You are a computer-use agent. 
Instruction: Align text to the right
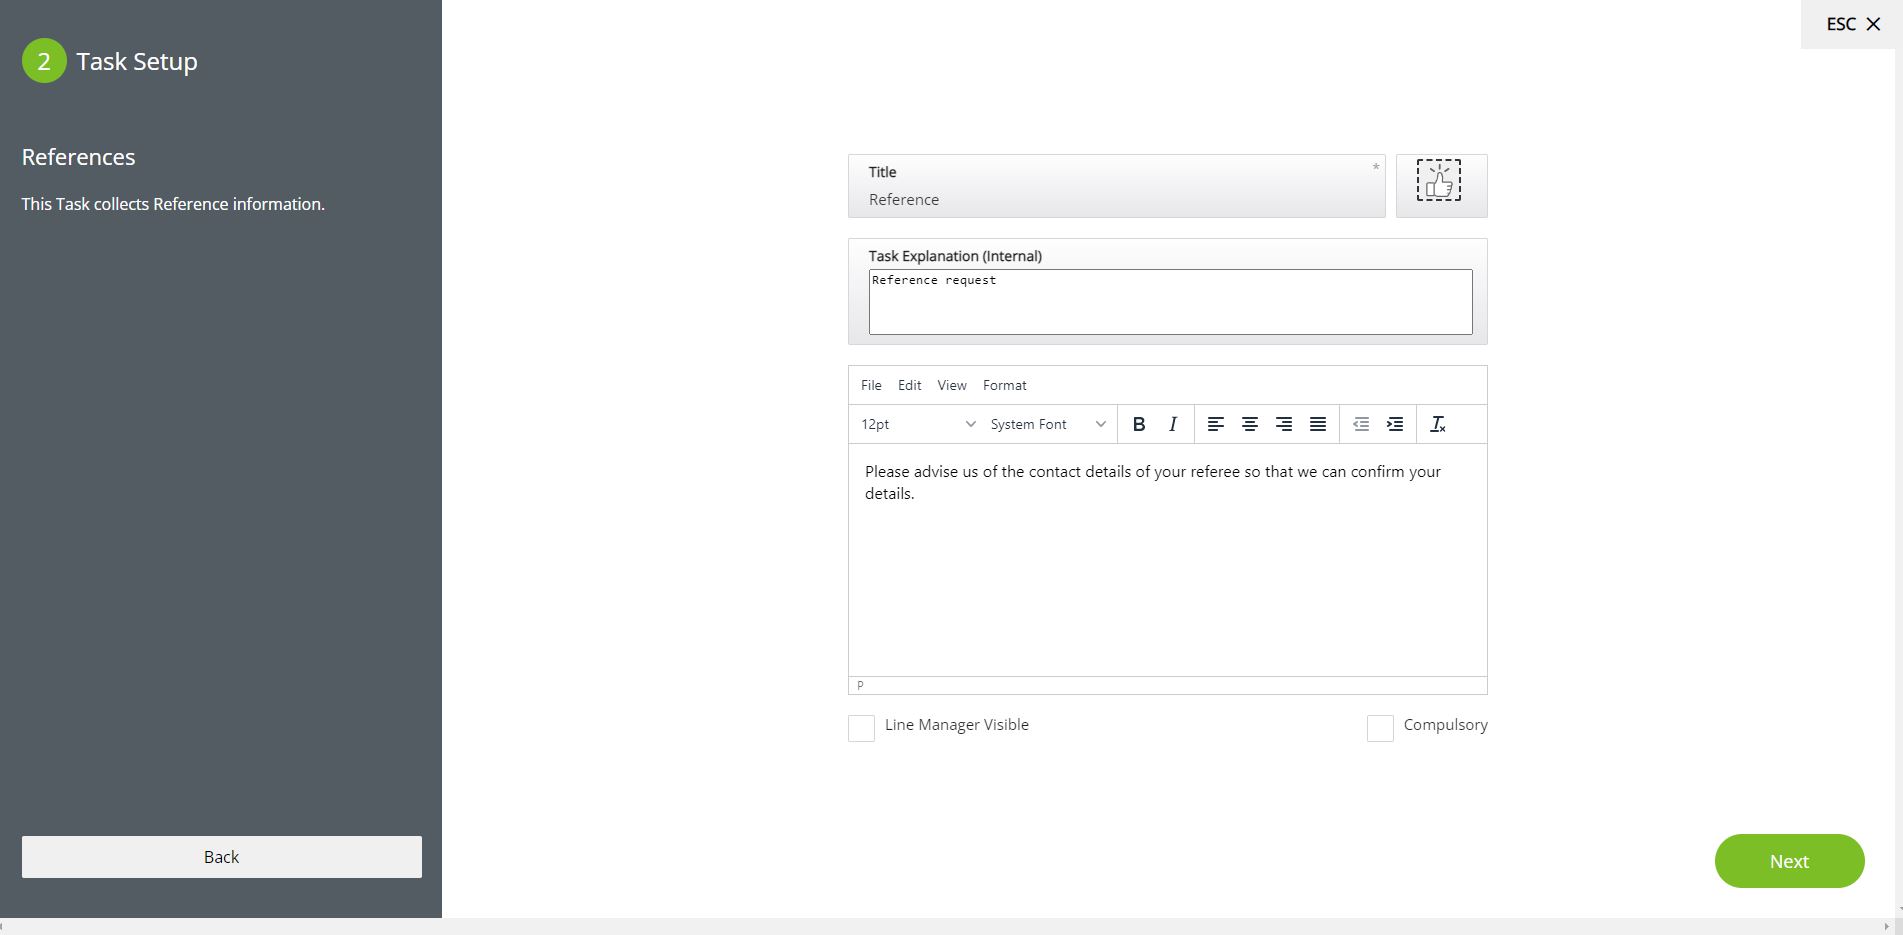[1283, 424]
